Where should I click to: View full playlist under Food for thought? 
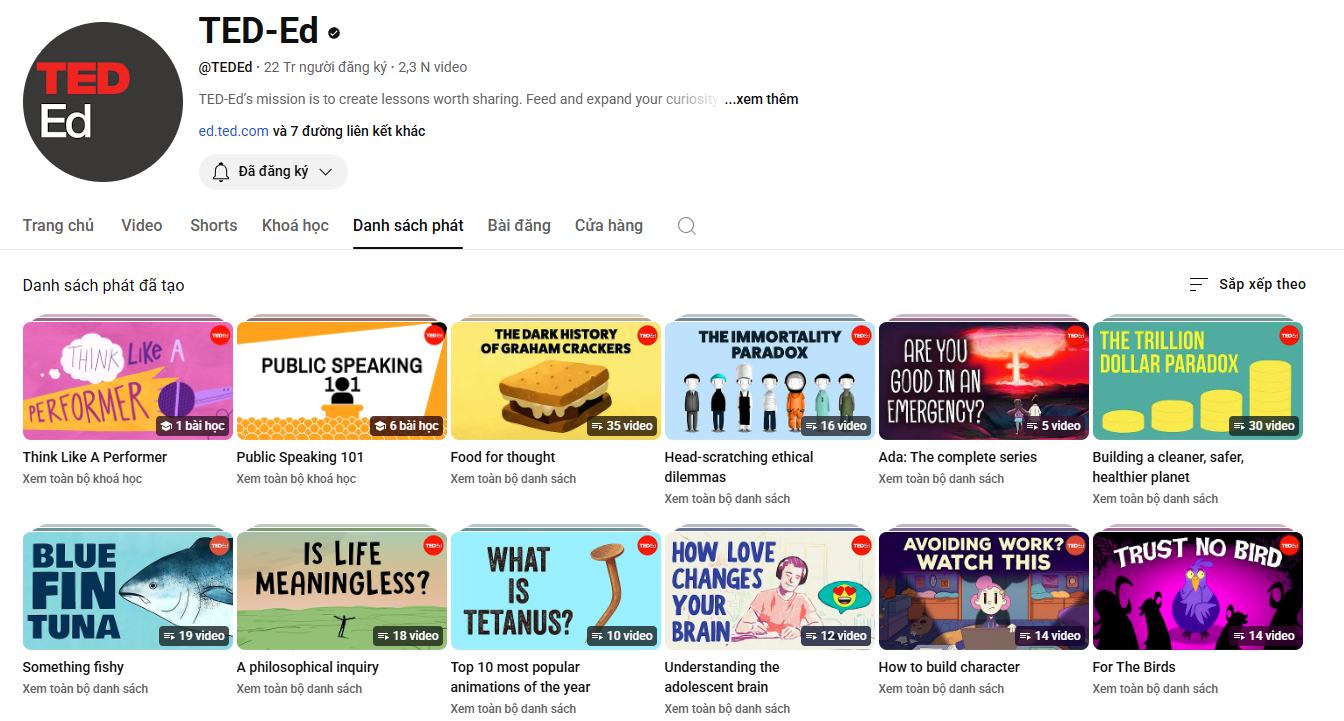pos(513,479)
